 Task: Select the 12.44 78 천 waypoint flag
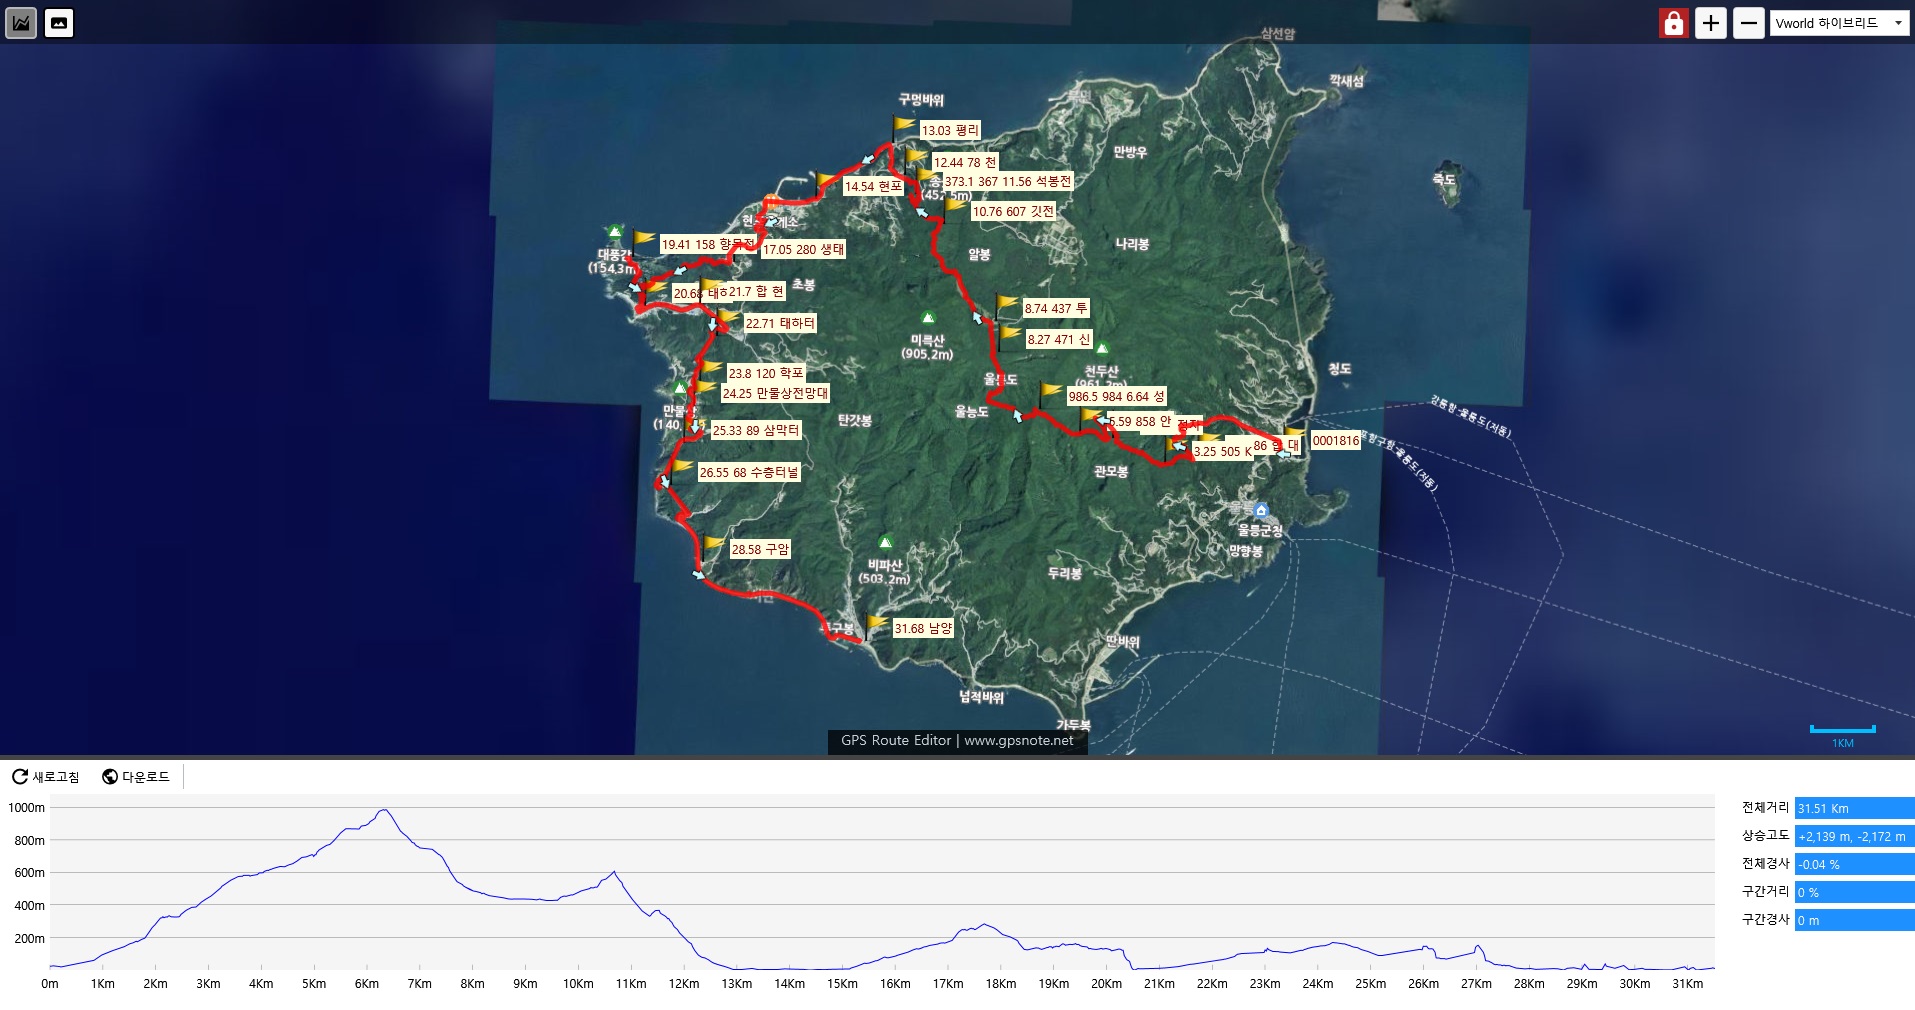coord(916,160)
